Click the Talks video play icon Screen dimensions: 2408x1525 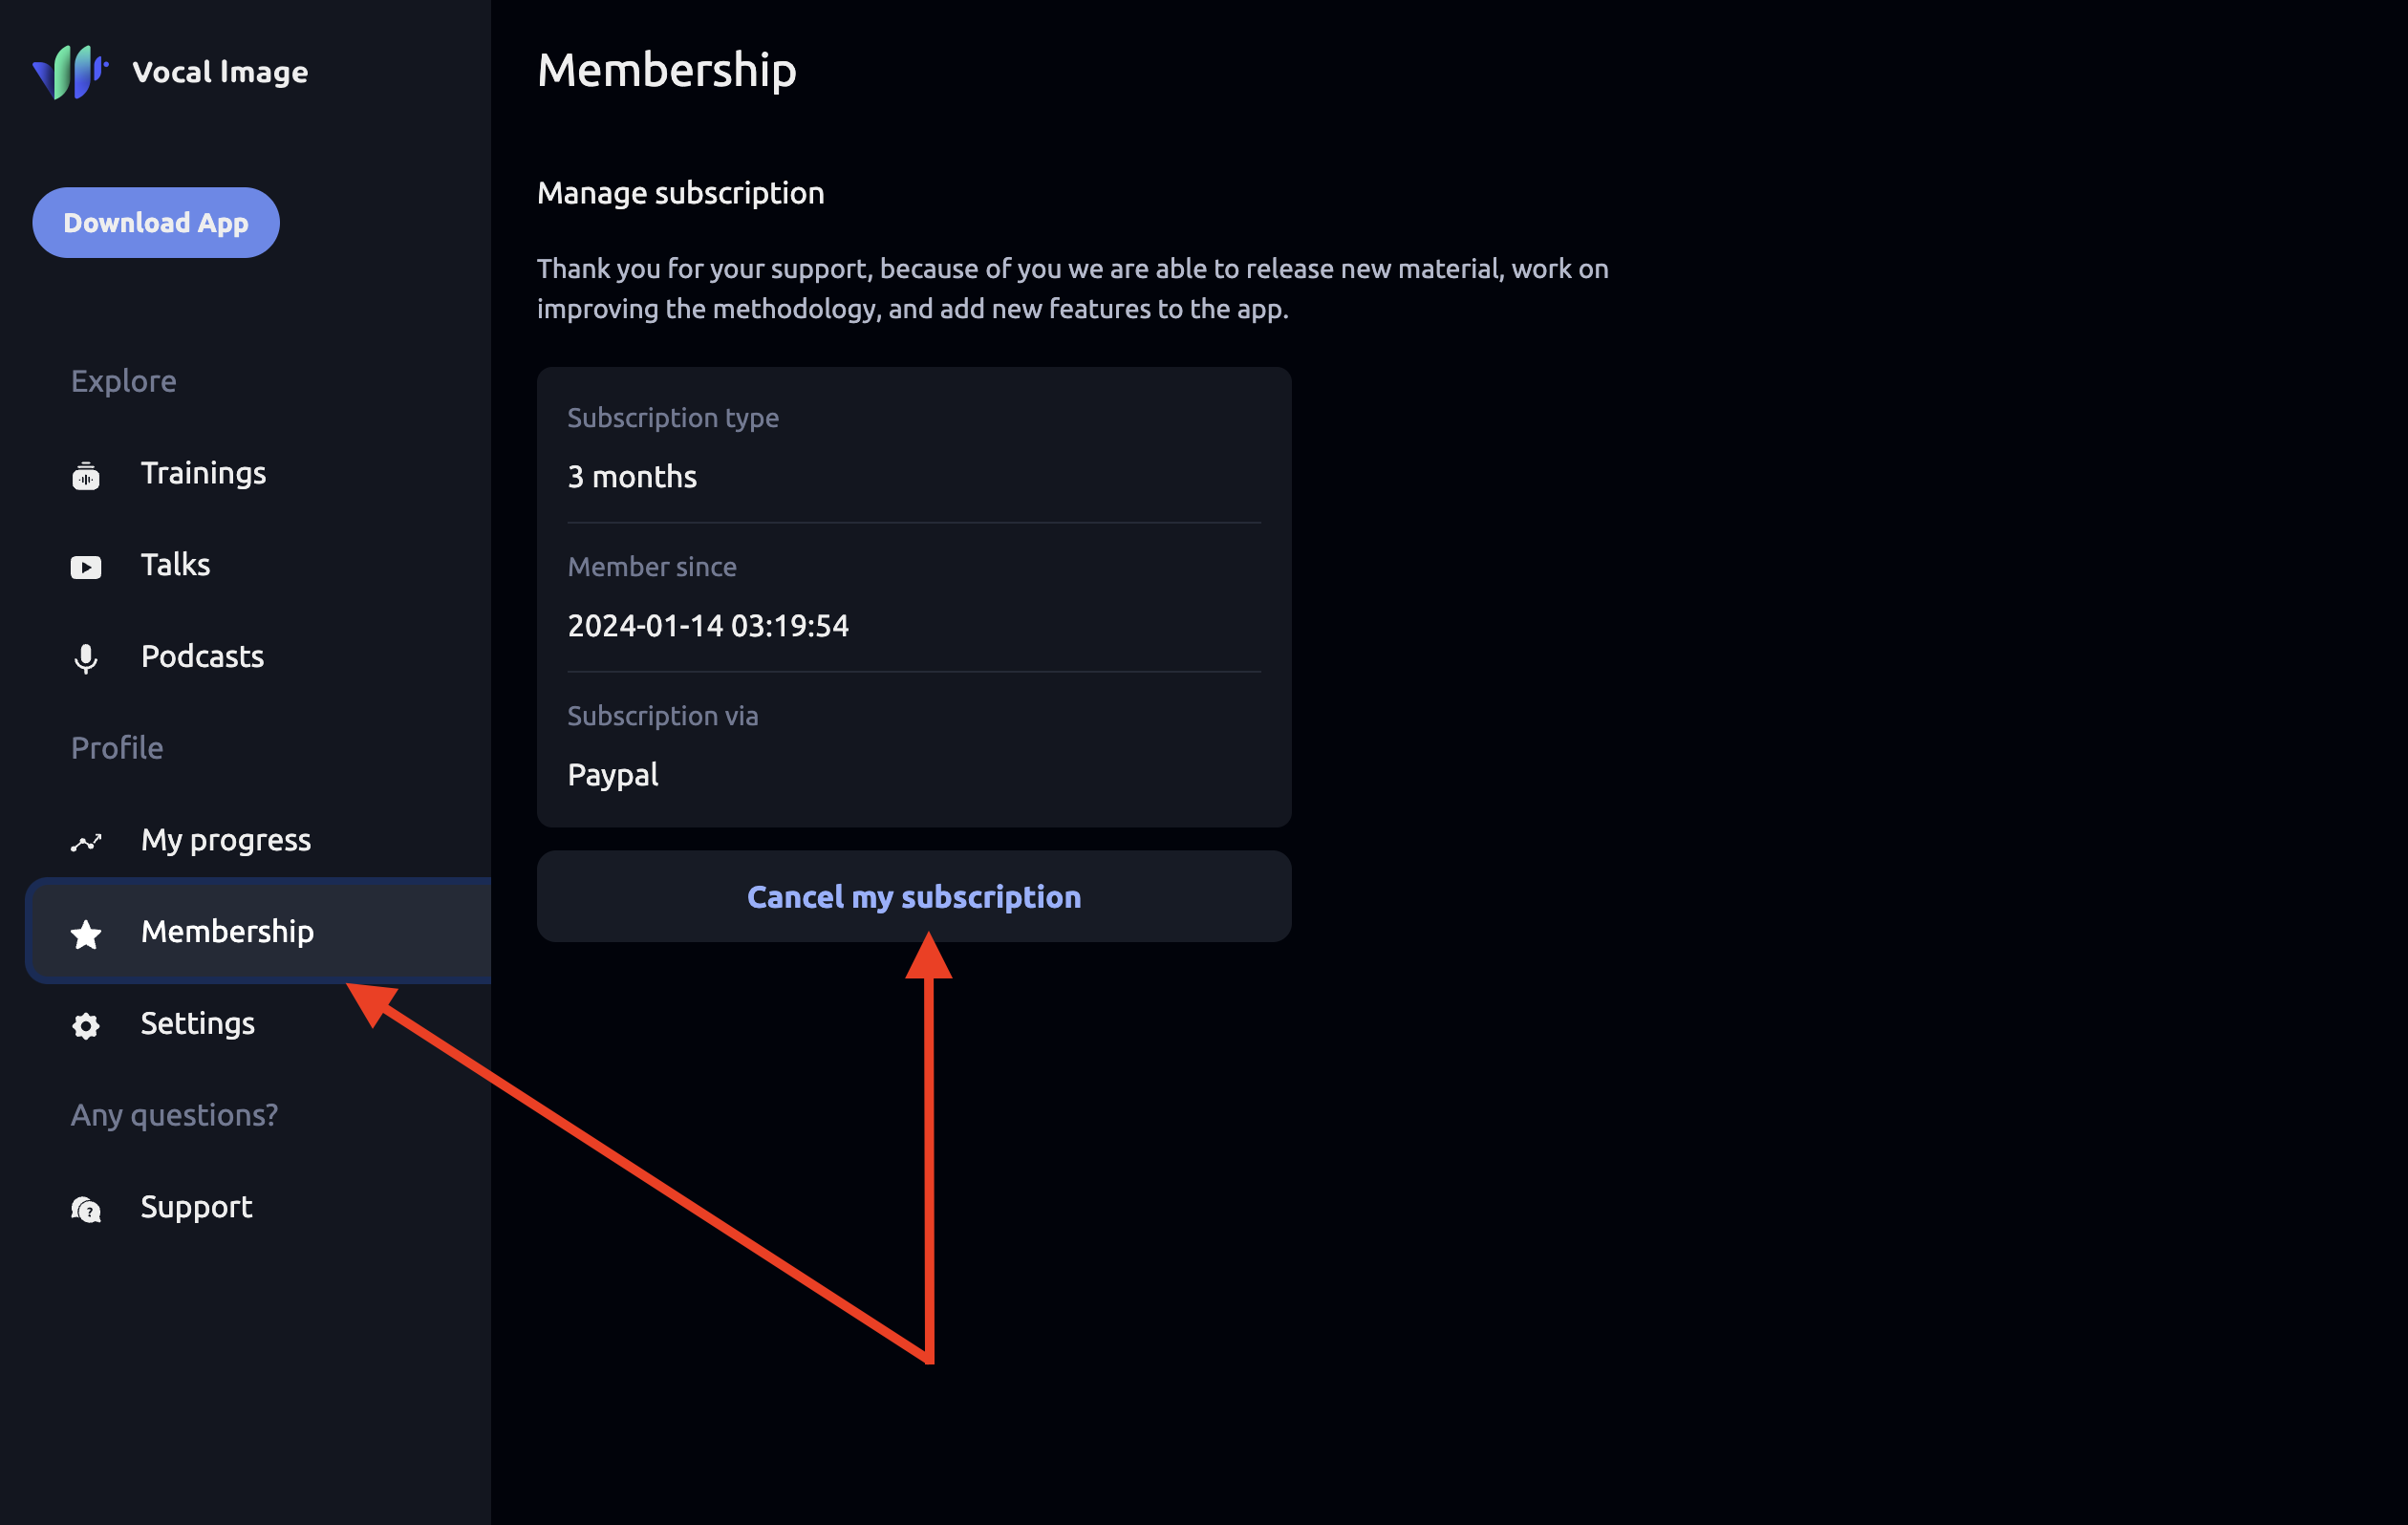86,567
